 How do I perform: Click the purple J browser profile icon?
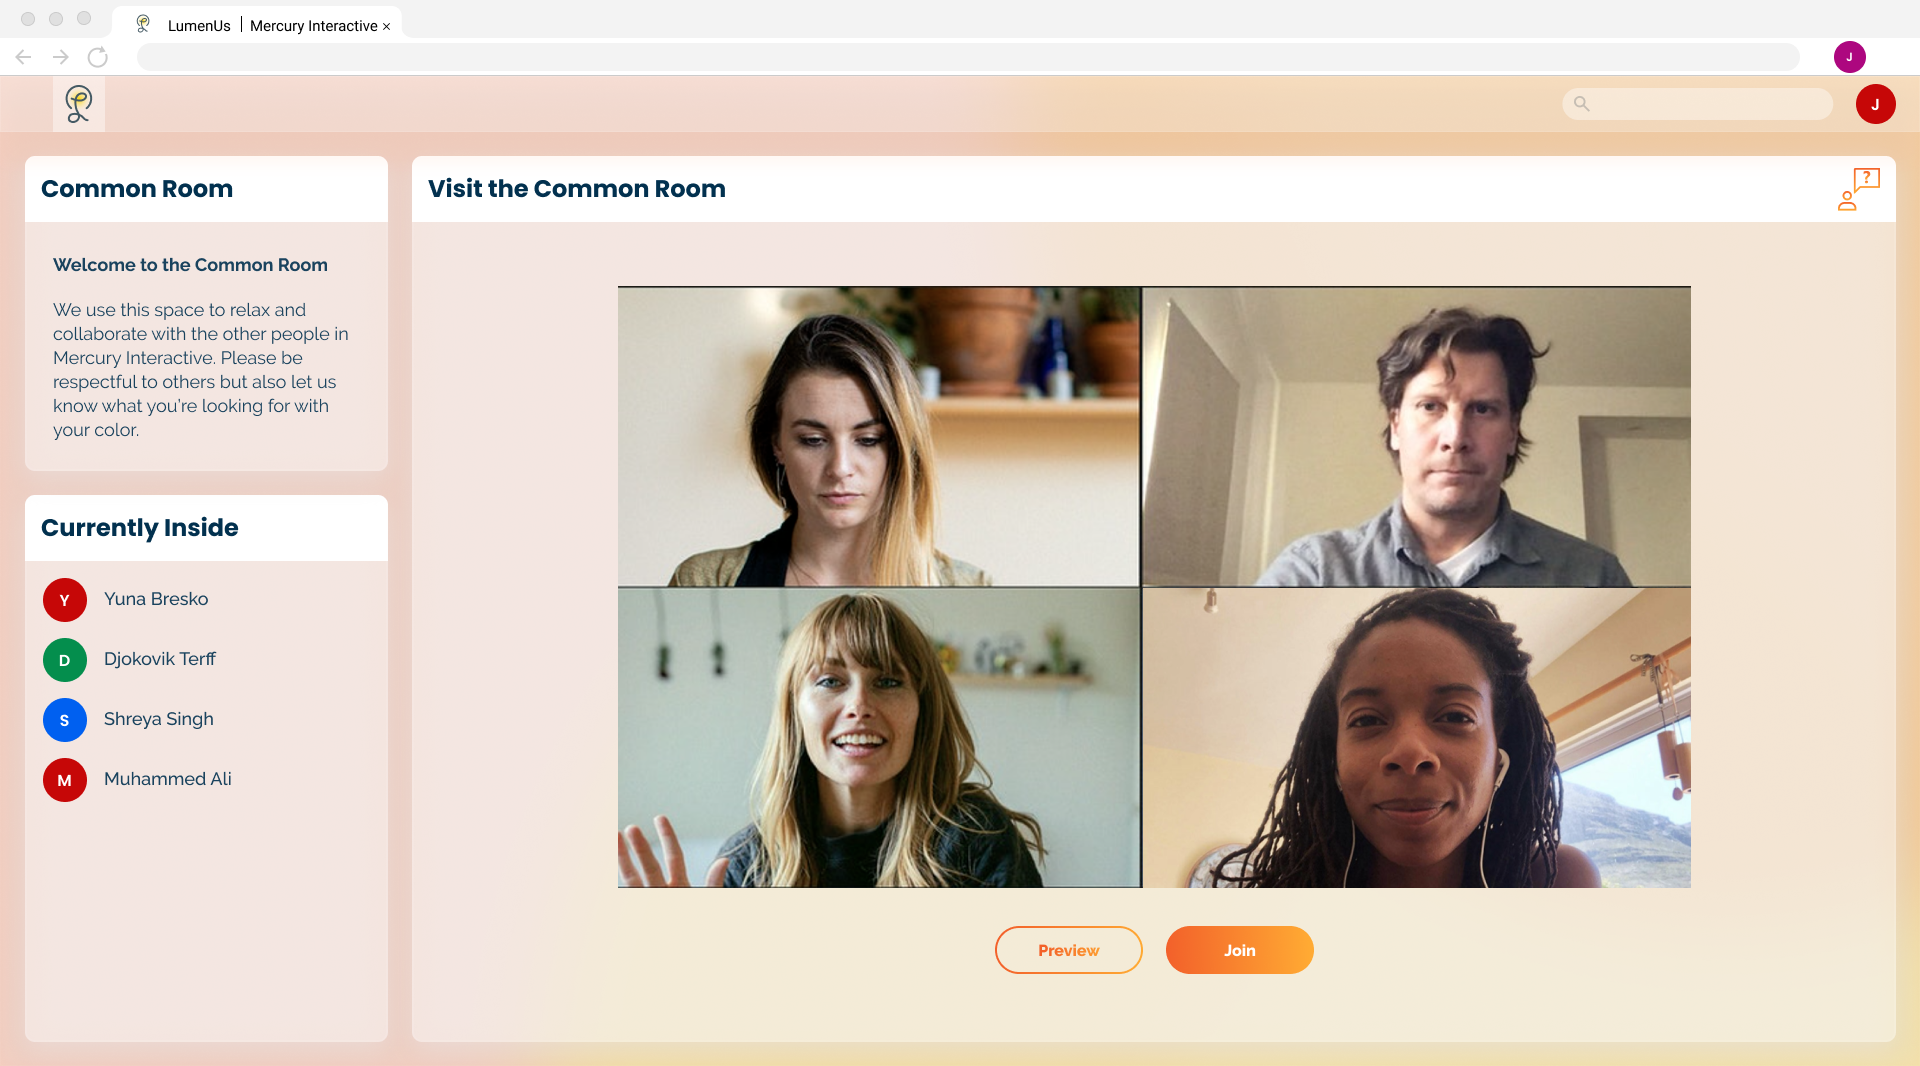click(x=1849, y=57)
